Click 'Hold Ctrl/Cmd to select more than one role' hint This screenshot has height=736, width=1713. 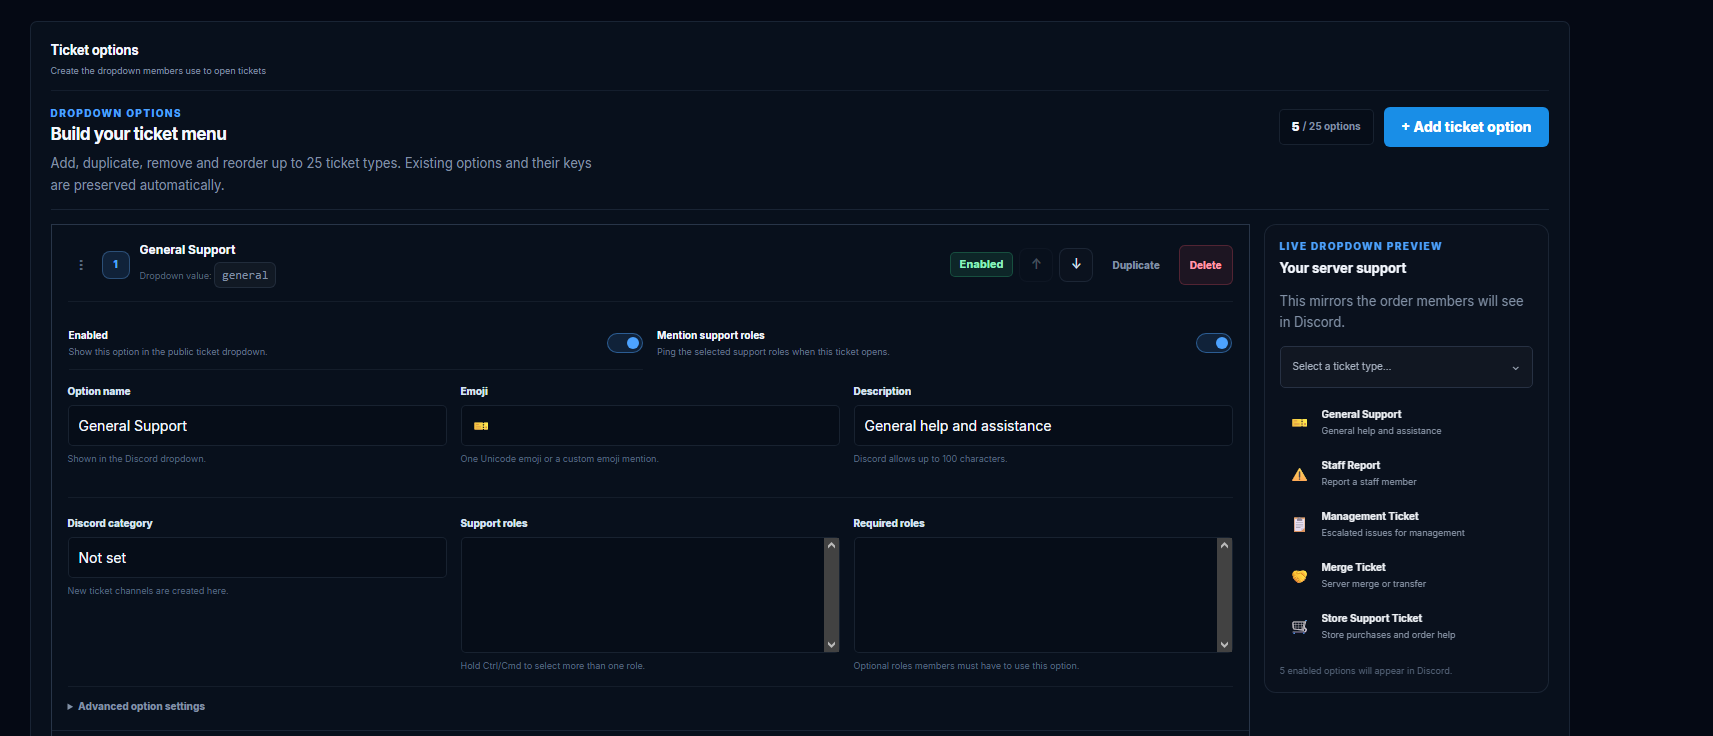point(552,666)
